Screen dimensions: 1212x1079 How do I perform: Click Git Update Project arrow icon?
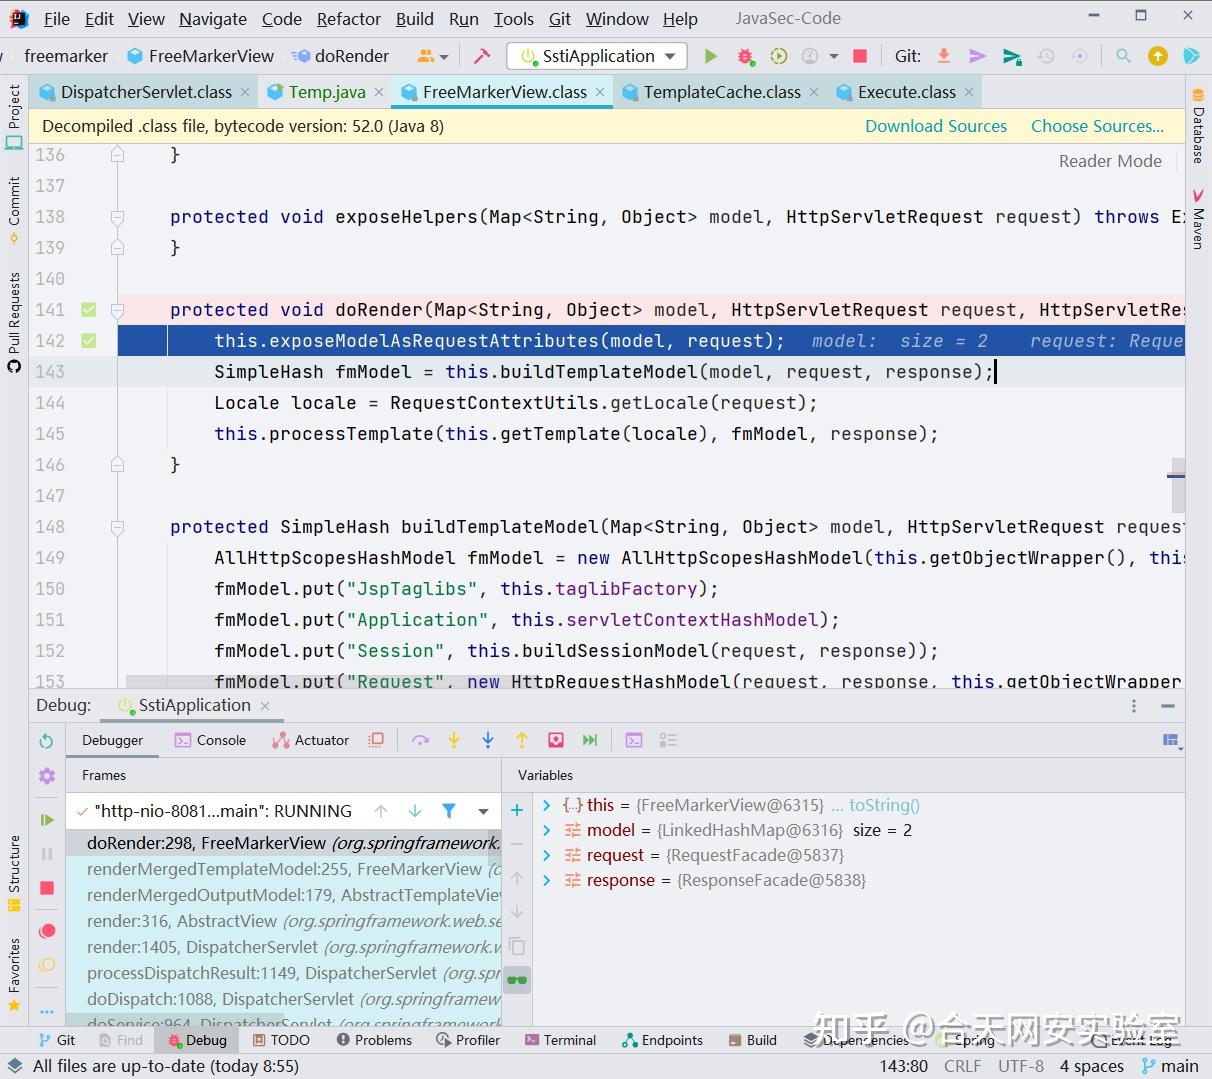[943, 56]
